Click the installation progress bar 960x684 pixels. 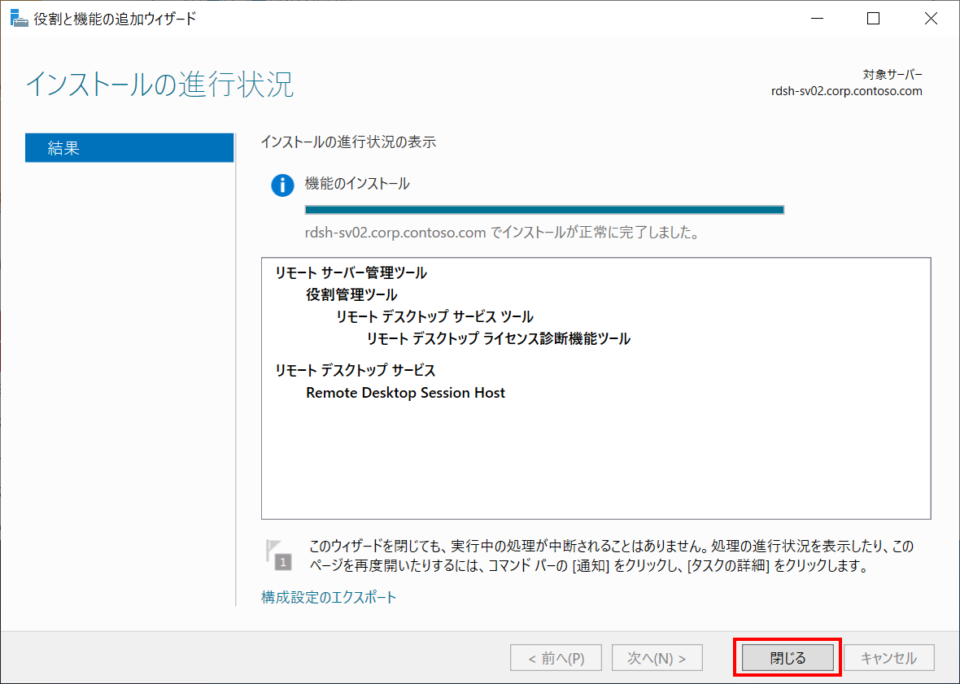(x=544, y=210)
